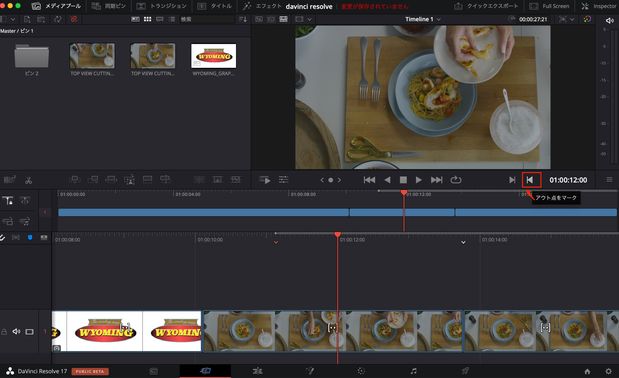Image resolution: width=619 pixels, height=378 pixels.
Task: Click the Place on Top edit icon
Action: 147,180
